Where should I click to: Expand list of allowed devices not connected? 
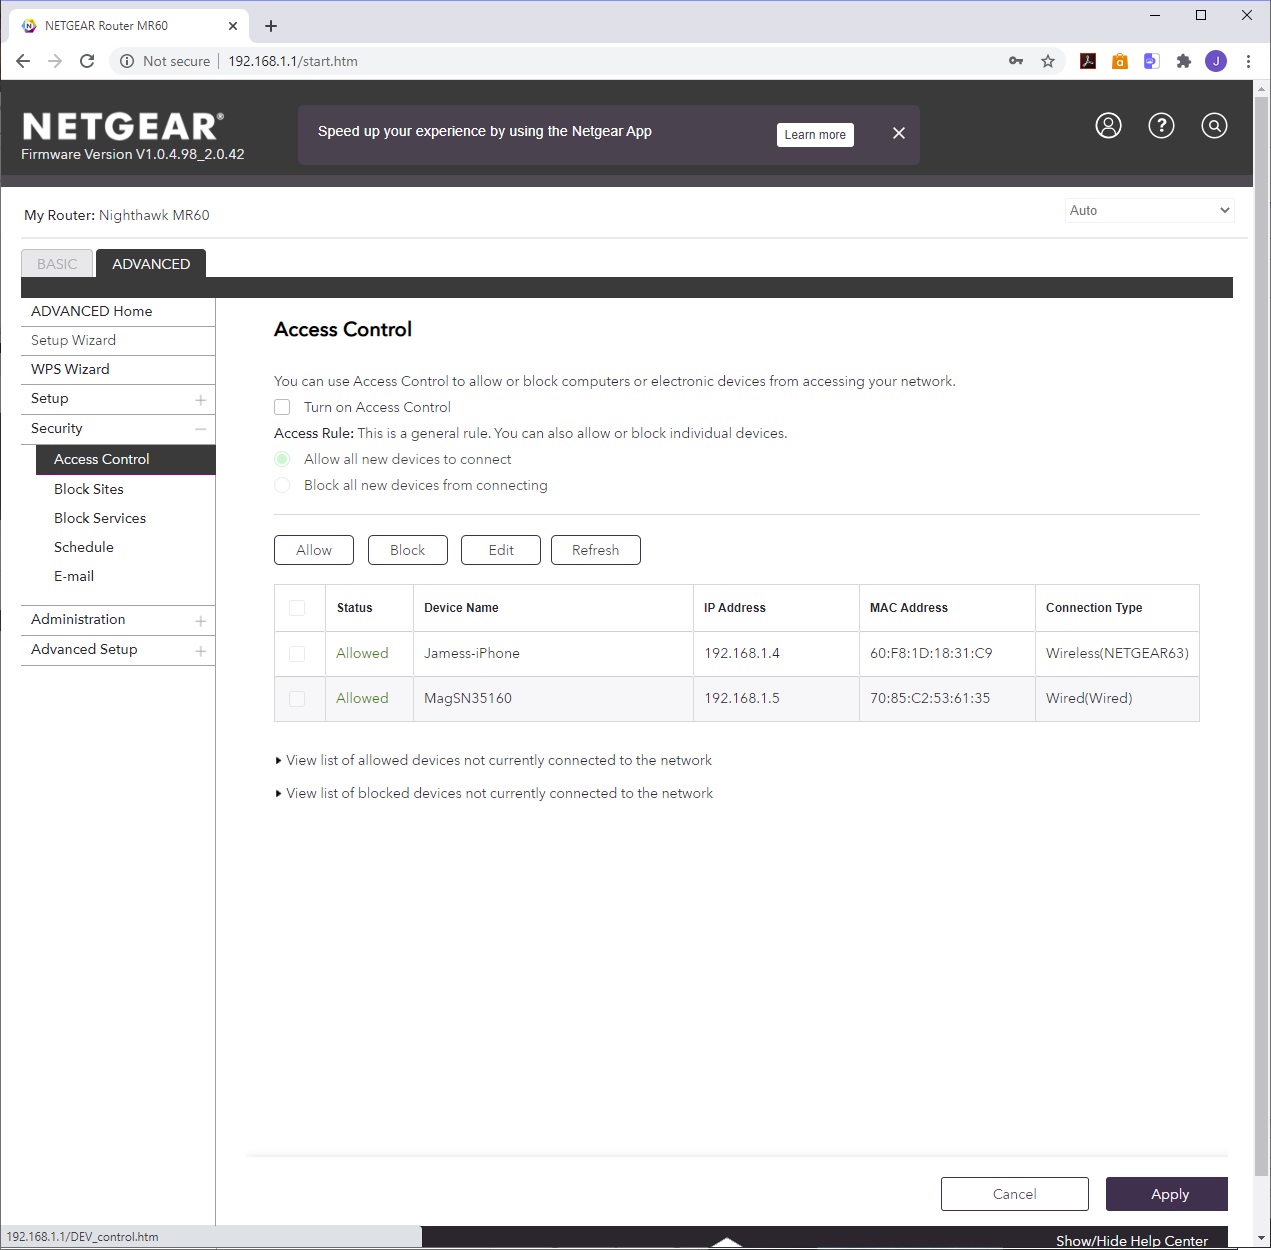point(494,760)
